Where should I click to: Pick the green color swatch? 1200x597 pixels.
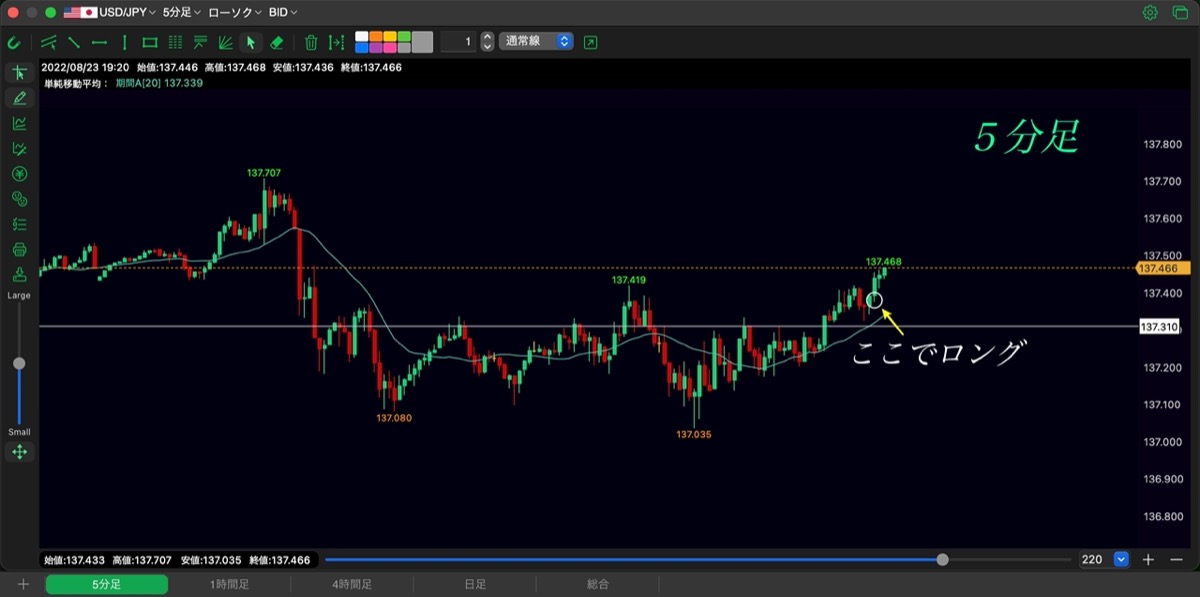(404, 36)
